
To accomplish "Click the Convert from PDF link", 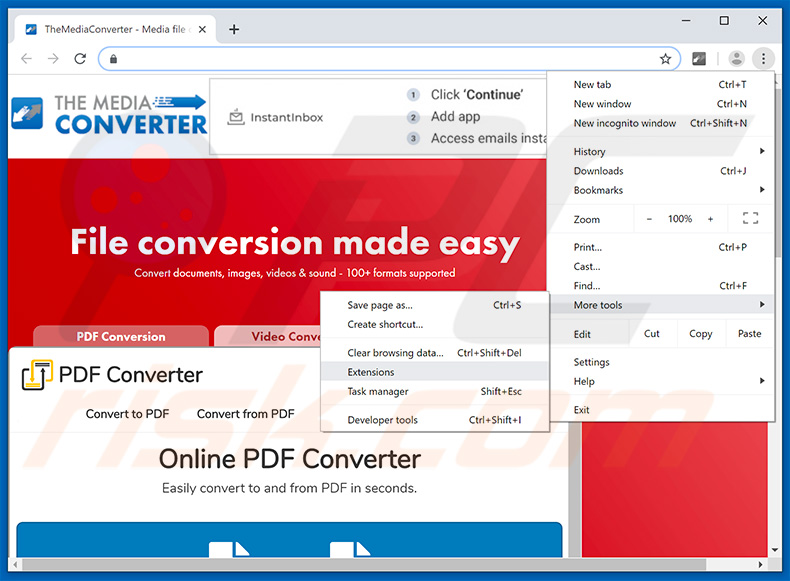I will click(245, 414).
